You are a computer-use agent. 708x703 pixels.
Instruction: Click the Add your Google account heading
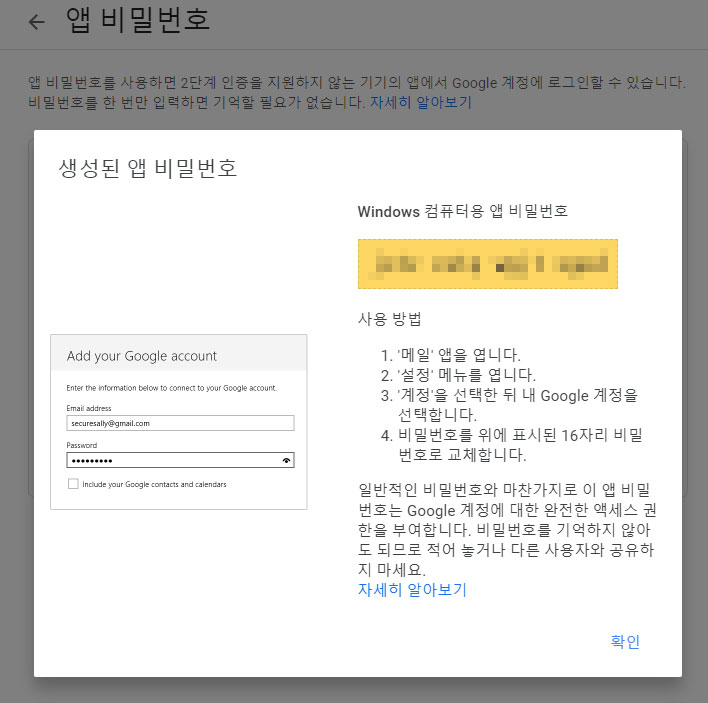(x=141, y=355)
